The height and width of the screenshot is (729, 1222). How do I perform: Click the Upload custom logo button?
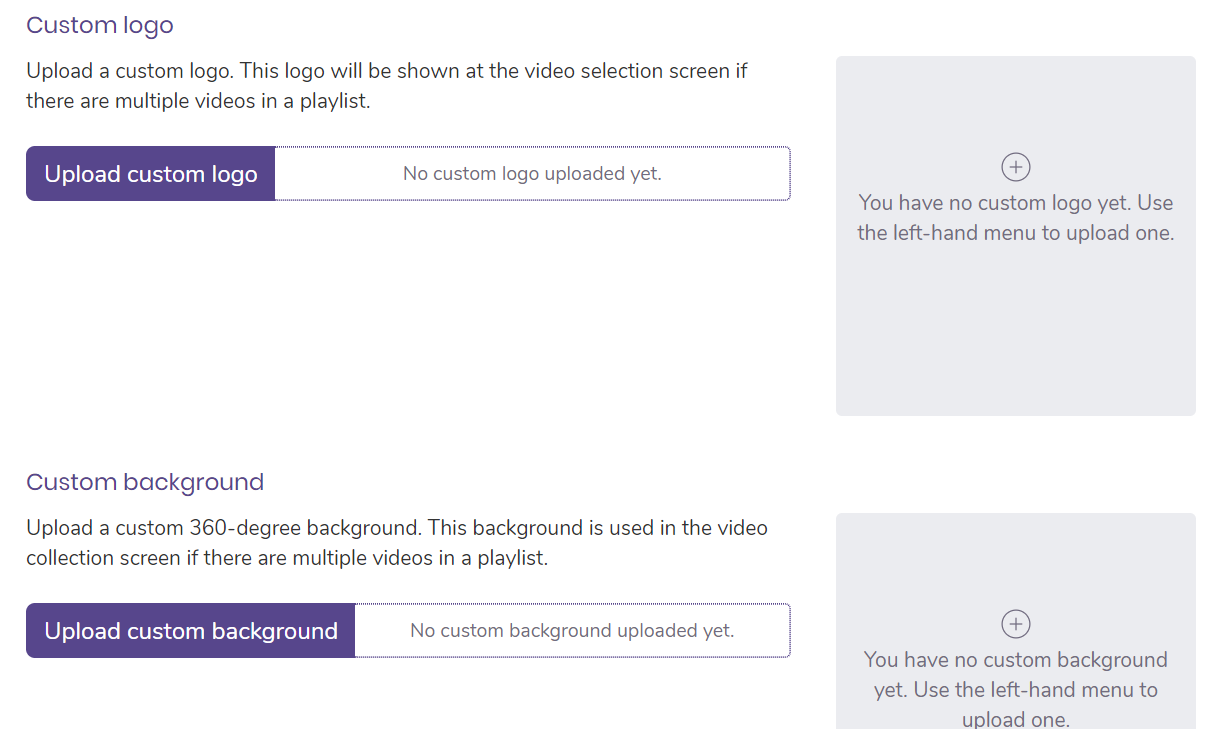point(150,173)
